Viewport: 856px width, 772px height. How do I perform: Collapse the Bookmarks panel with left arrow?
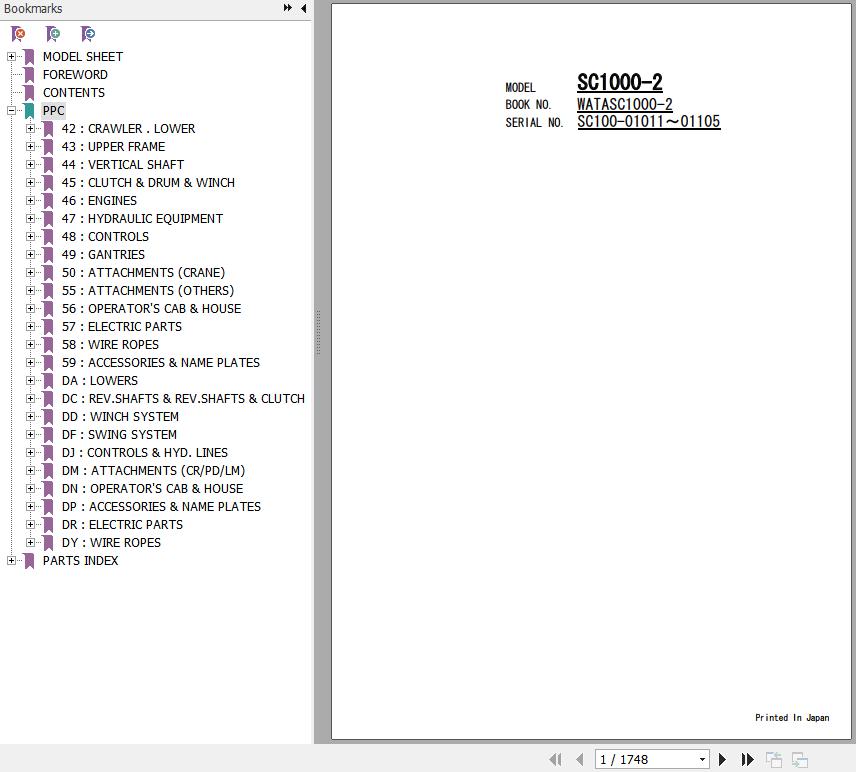[304, 8]
